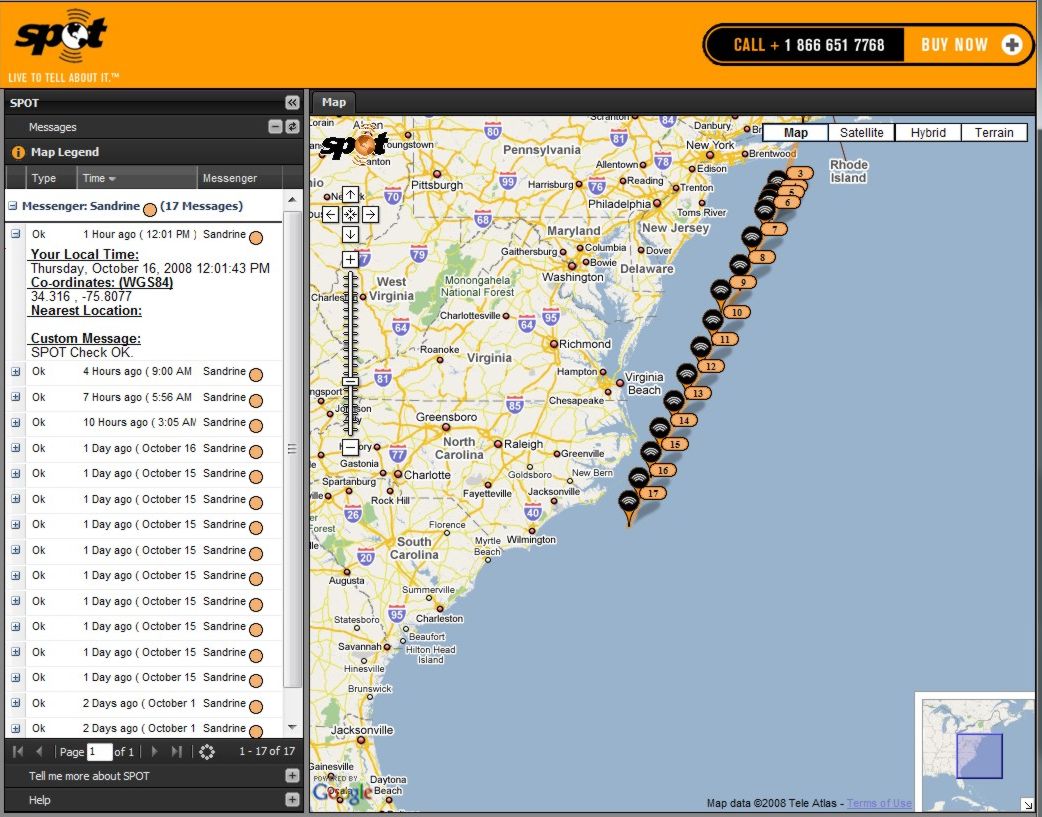Click the SPOT logo in header

point(62,37)
